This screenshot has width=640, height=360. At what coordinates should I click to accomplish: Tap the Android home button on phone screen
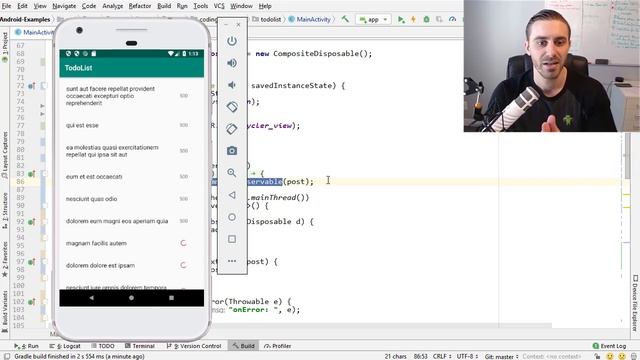pyautogui.click(x=131, y=298)
